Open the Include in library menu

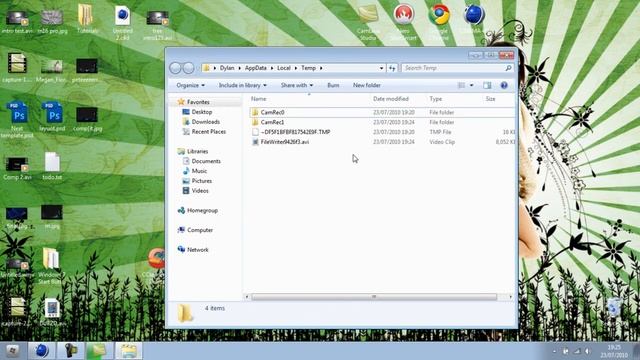click(242, 85)
